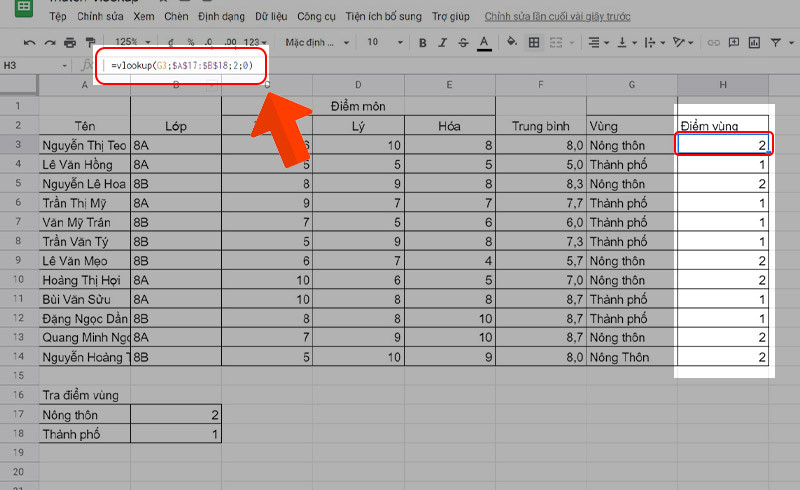Select row 5 header
Screen dimensions: 800x490
[18, 183]
